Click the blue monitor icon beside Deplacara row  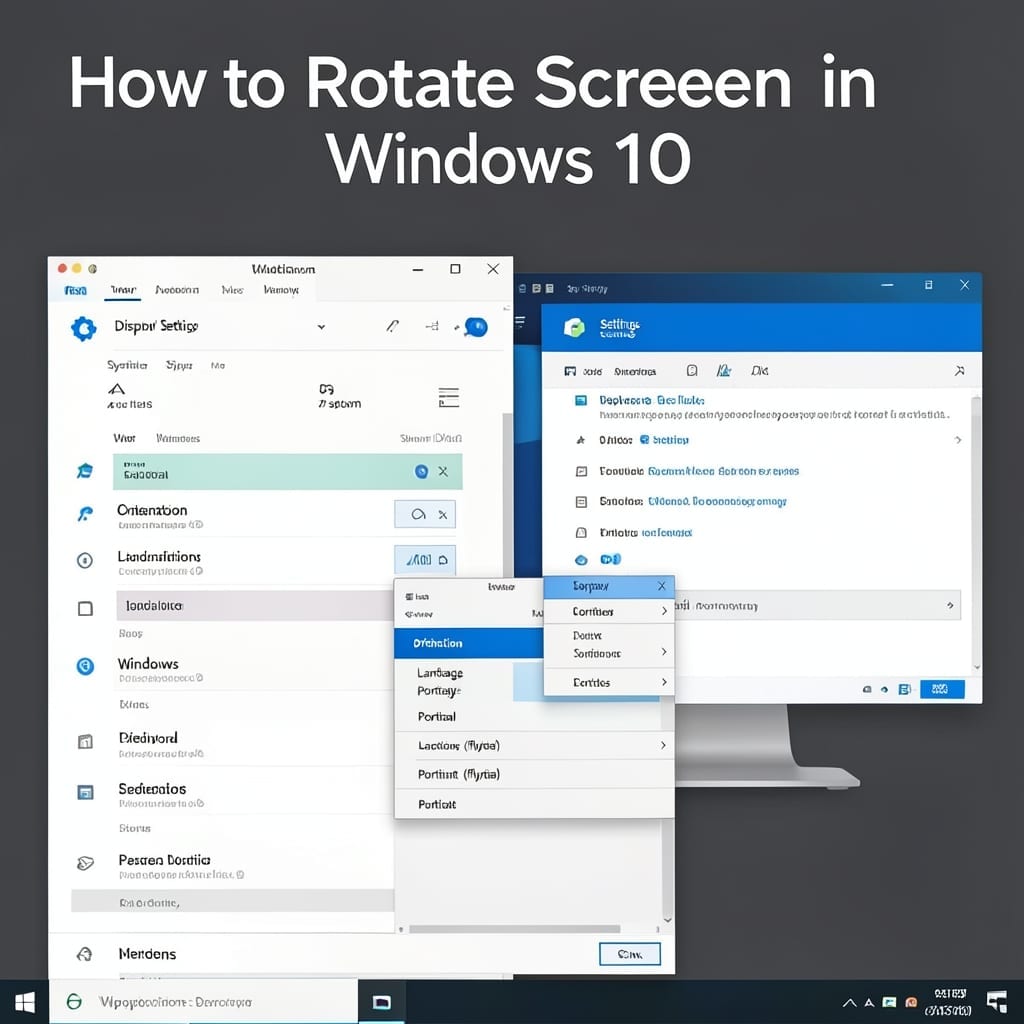coord(581,400)
